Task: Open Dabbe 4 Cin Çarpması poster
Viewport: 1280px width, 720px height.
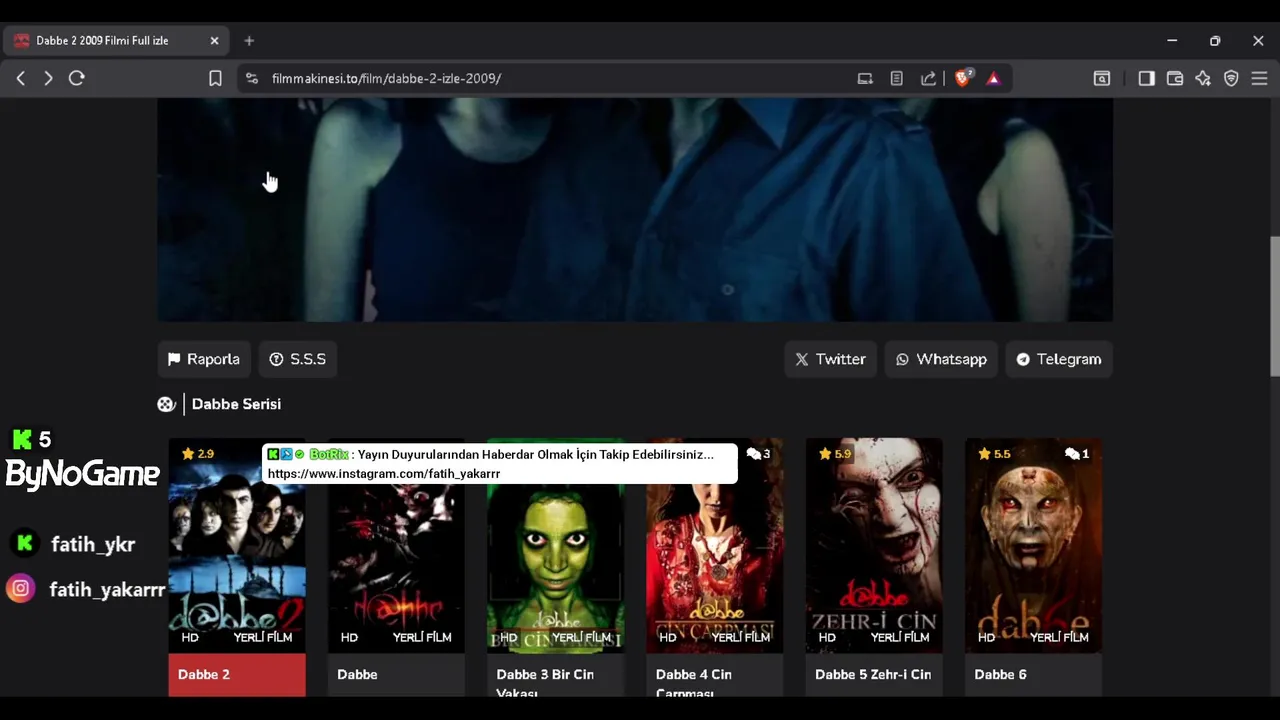Action: [715, 545]
